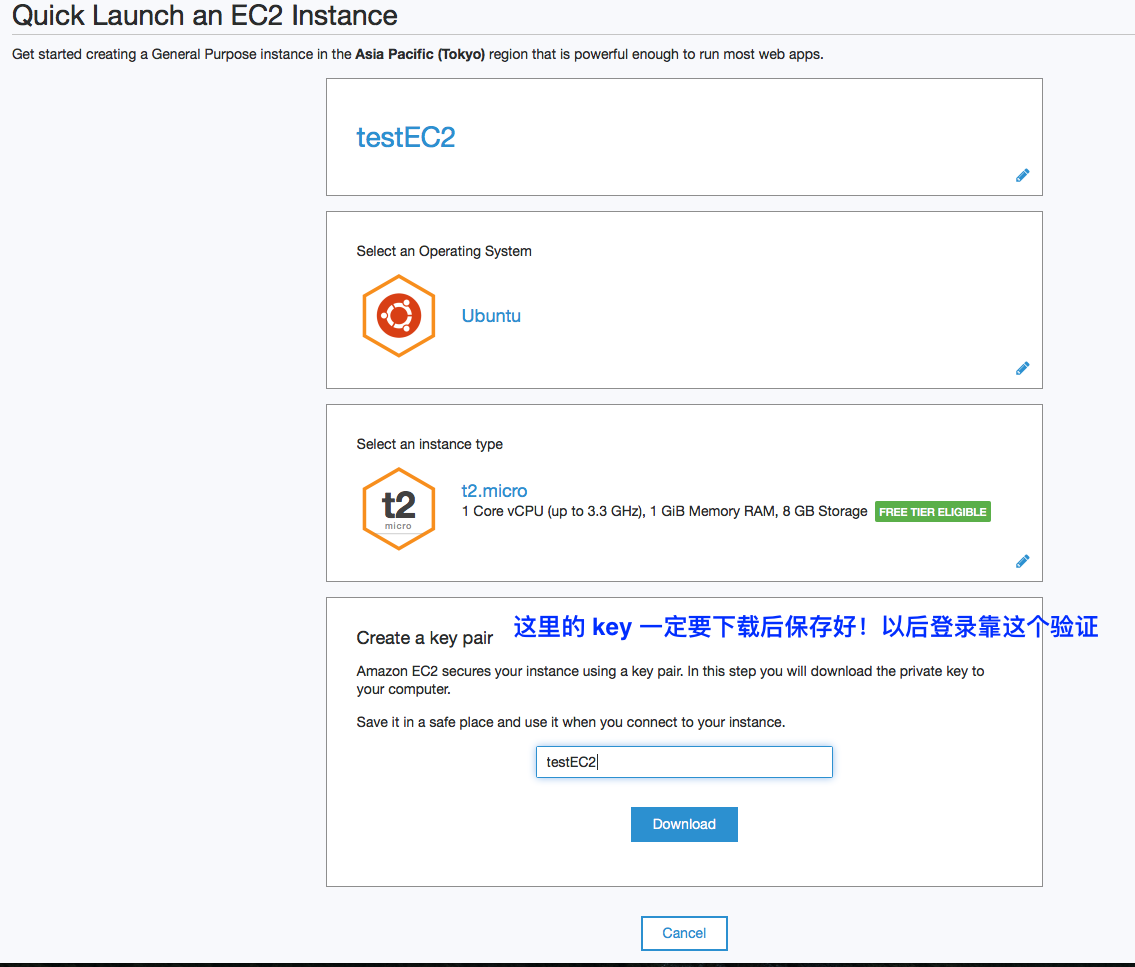
Task: Click 'Select an instance type' label
Action: 429,444
